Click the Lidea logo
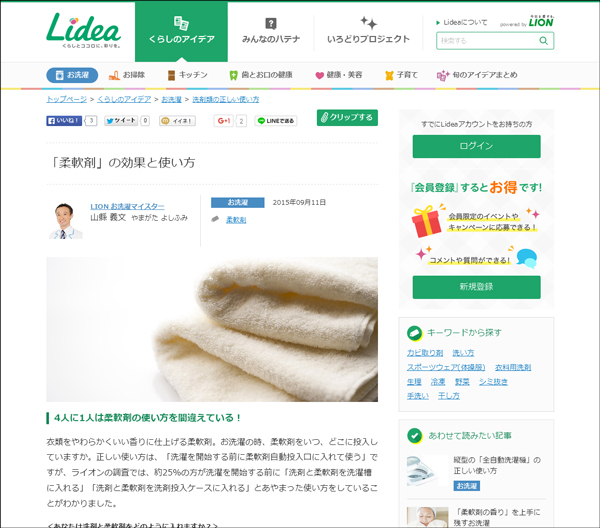600x528 pixels. coord(83,30)
